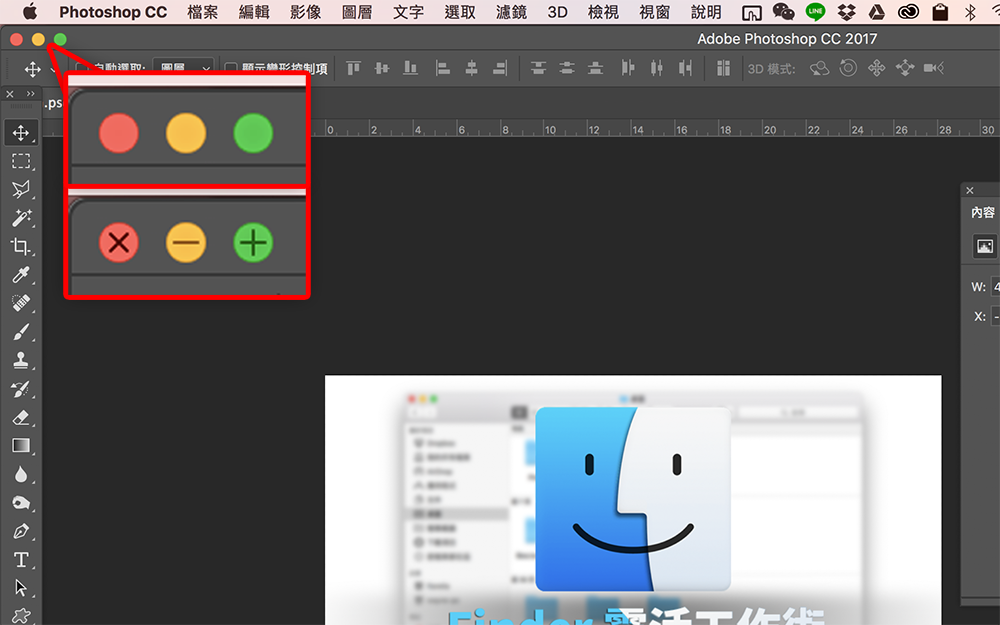The height and width of the screenshot is (625, 1000).
Task: Align horizontal centers of layers
Action: (471, 68)
